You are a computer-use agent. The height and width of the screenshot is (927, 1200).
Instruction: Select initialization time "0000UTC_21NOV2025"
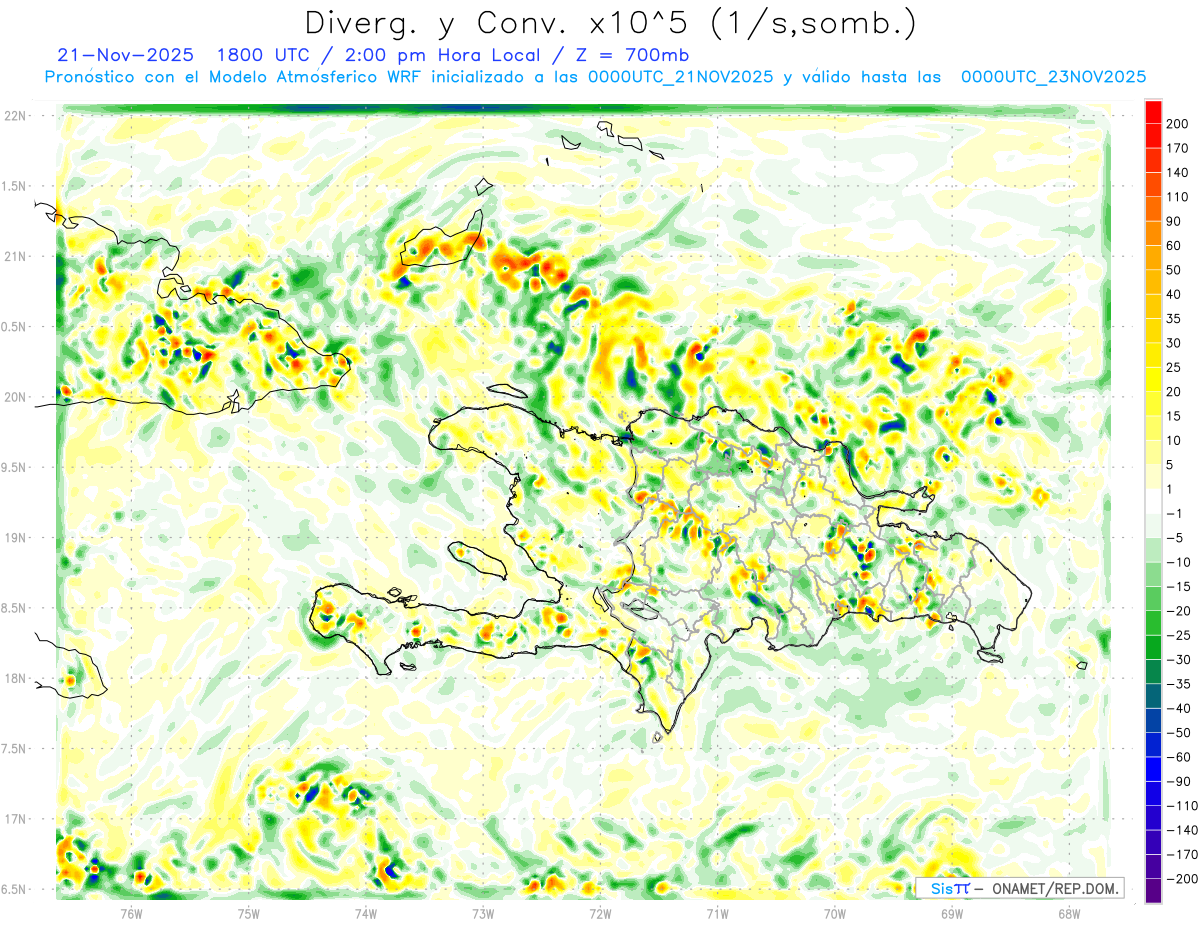[x=680, y=77]
